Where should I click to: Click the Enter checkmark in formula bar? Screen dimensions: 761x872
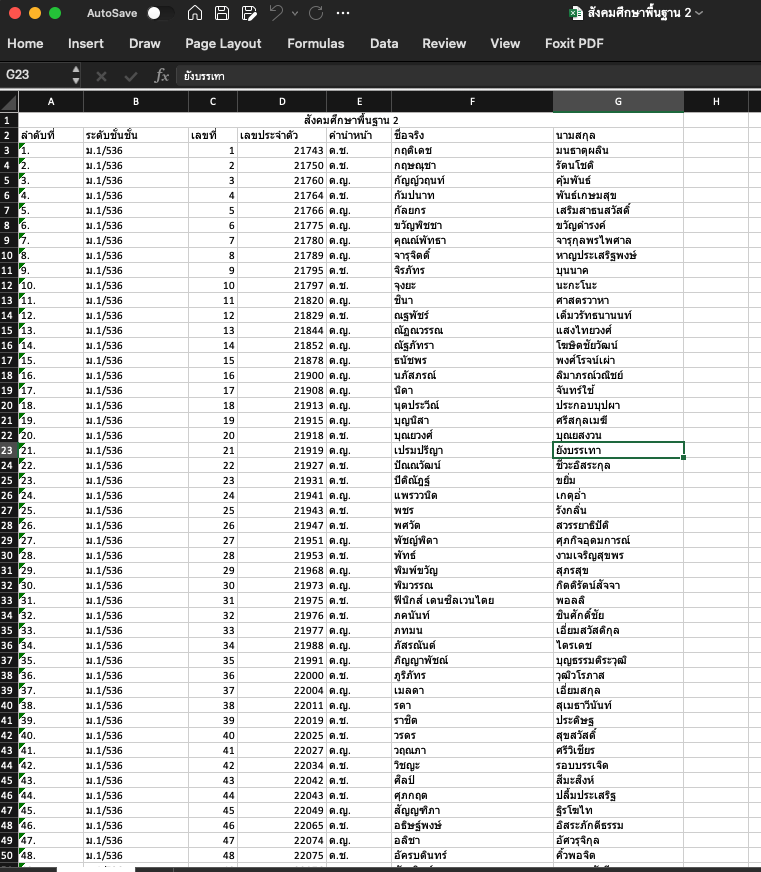[130, 76]
